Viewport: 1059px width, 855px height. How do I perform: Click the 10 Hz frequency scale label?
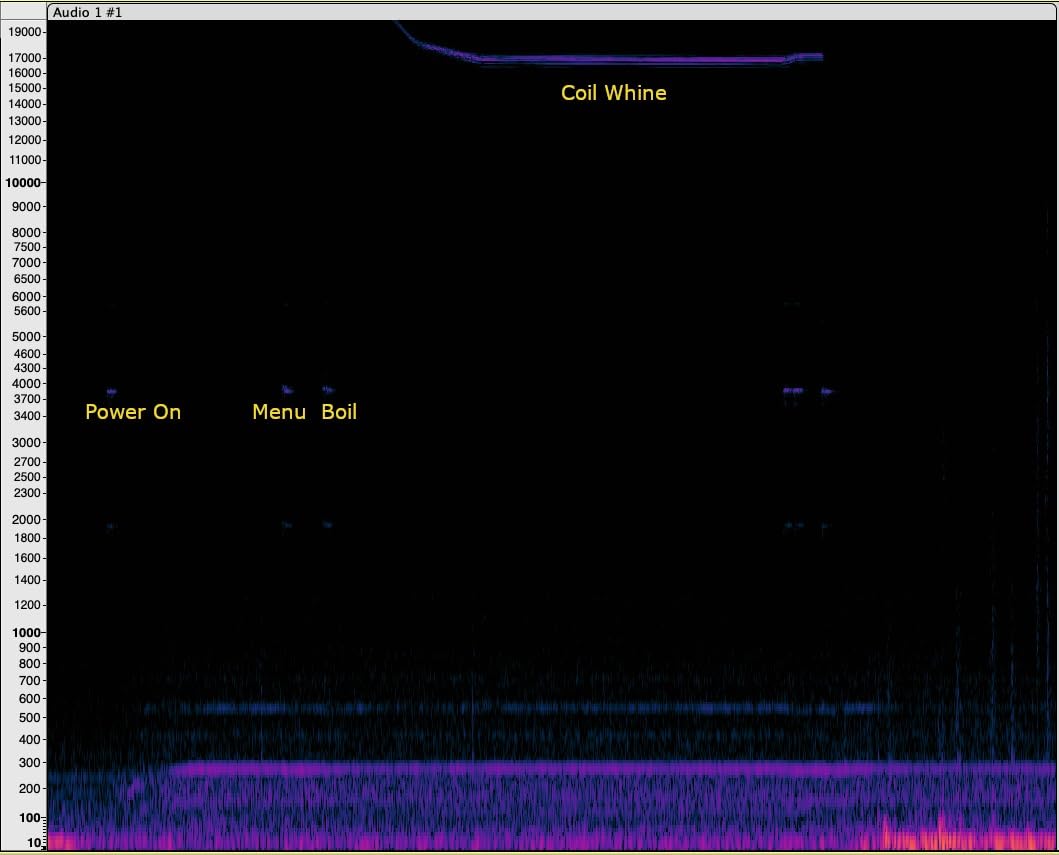(x=33, y=842)
